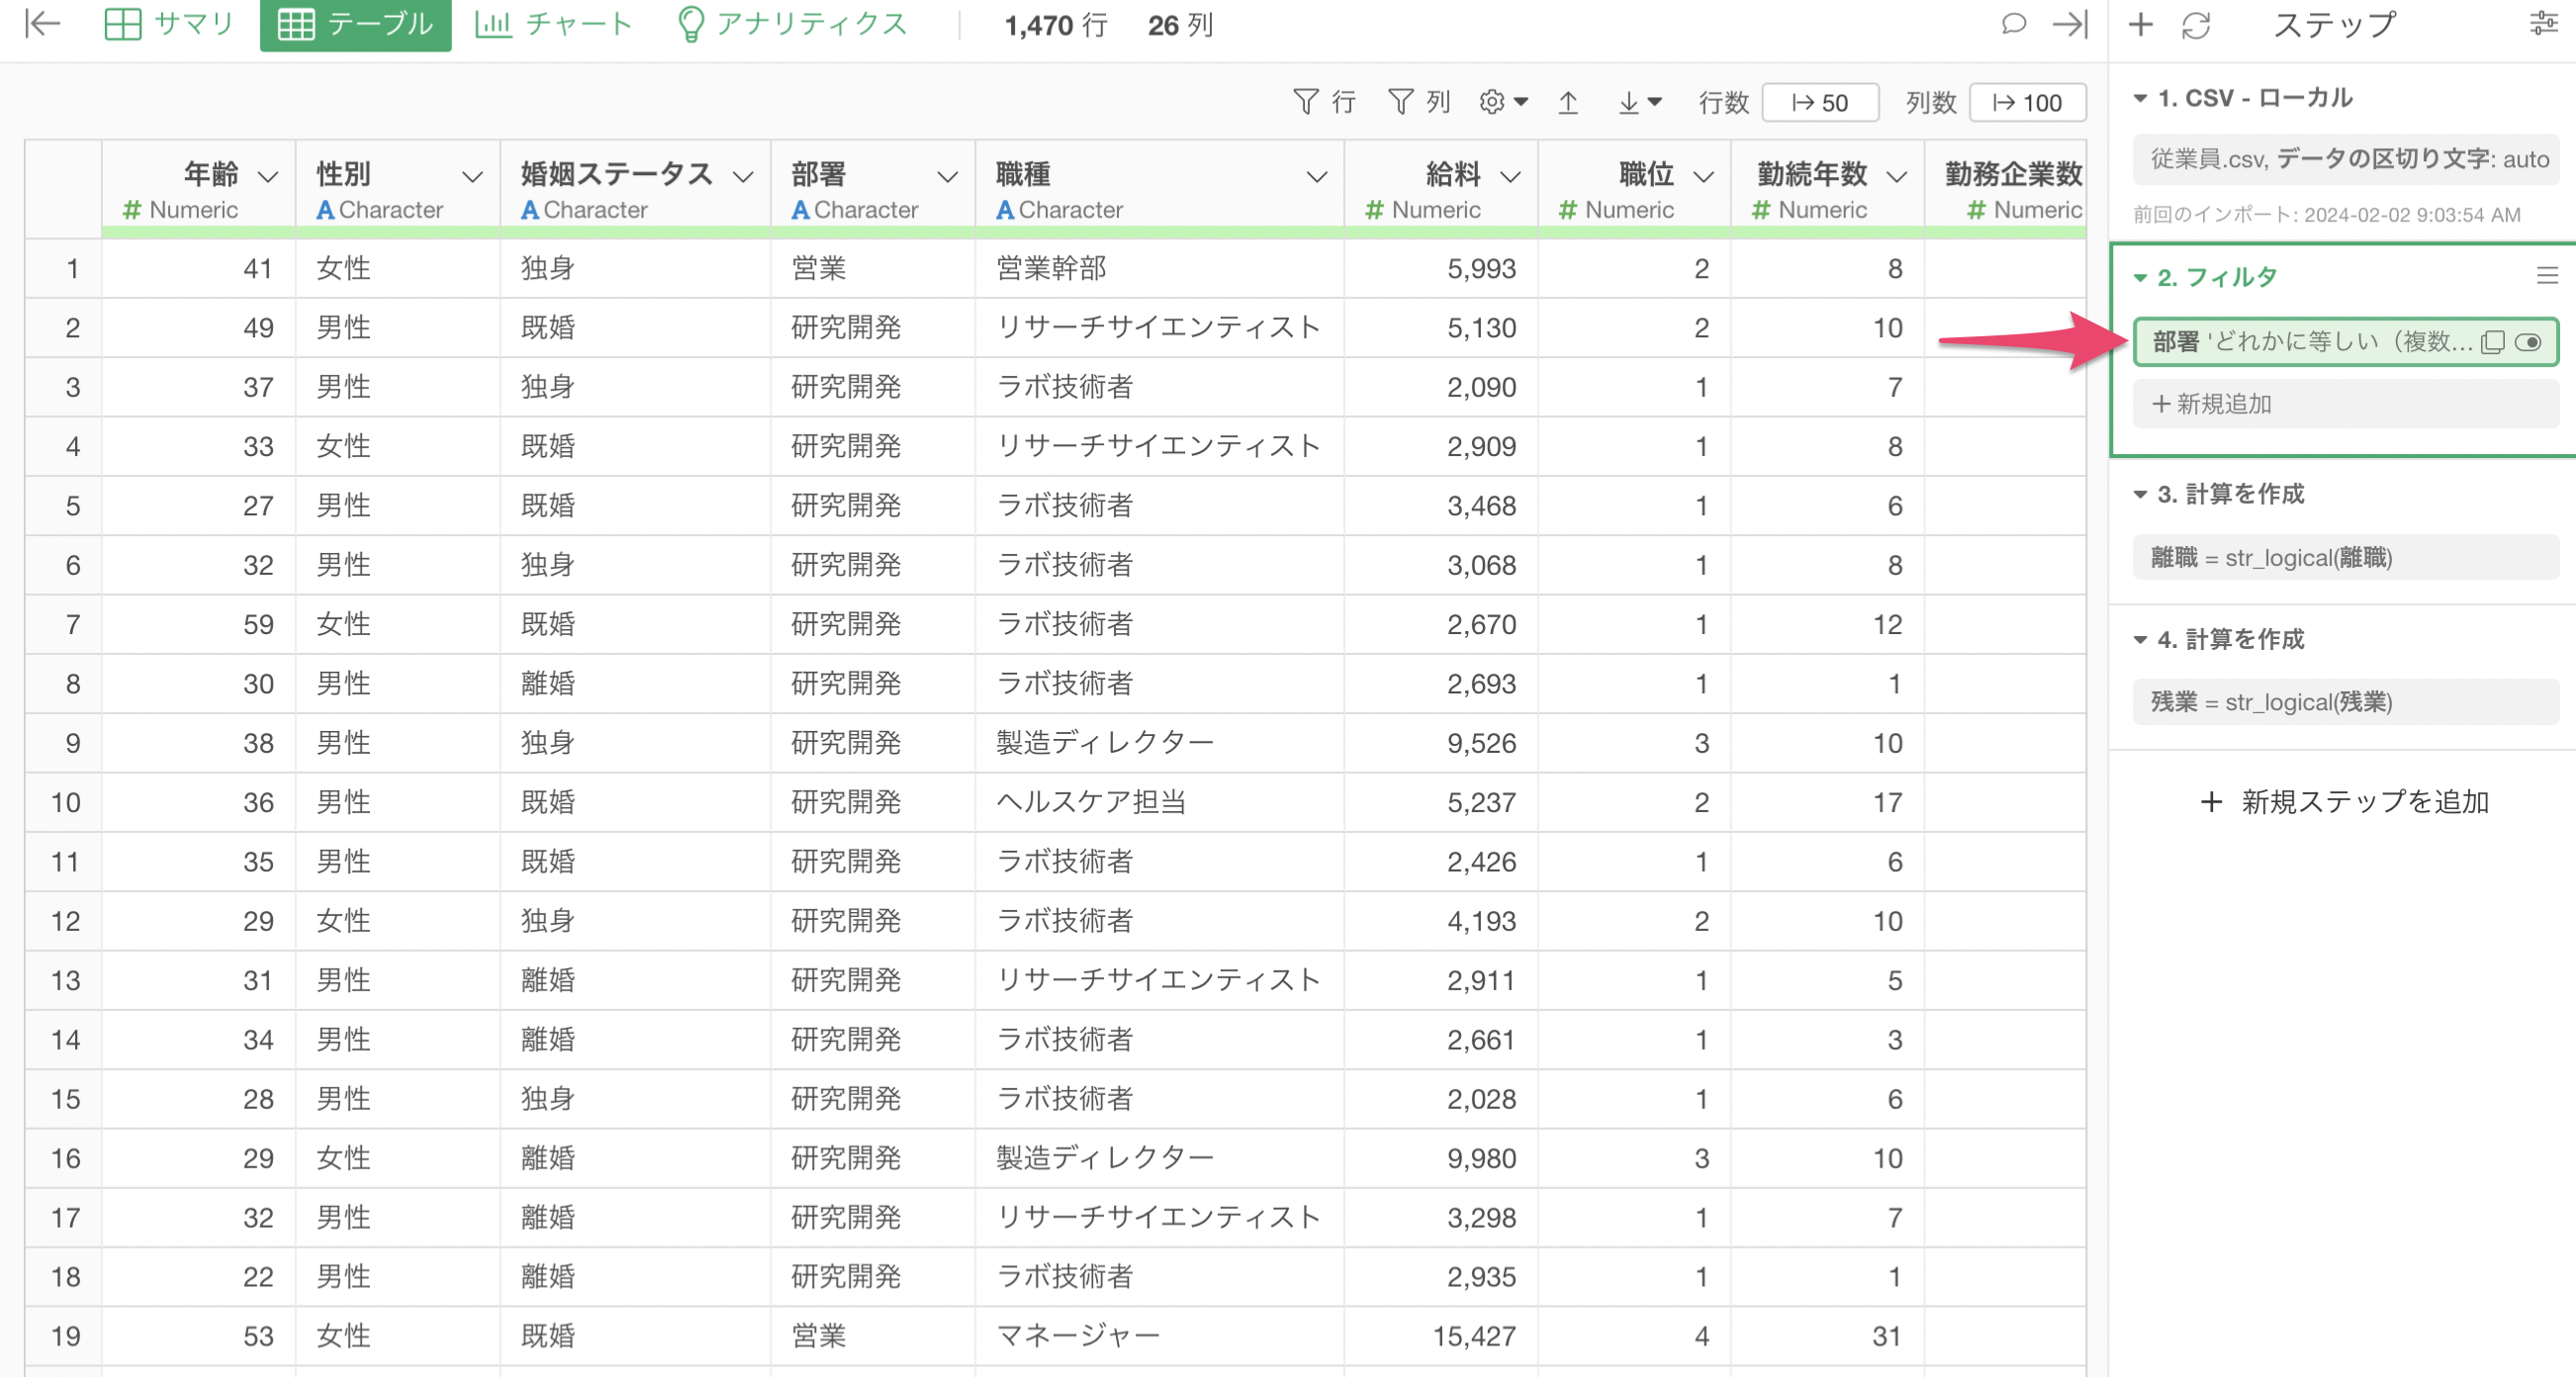Click the export upload arrow icon
The width and height of the screenshot is (2576, 1377).
[1568, 102]
